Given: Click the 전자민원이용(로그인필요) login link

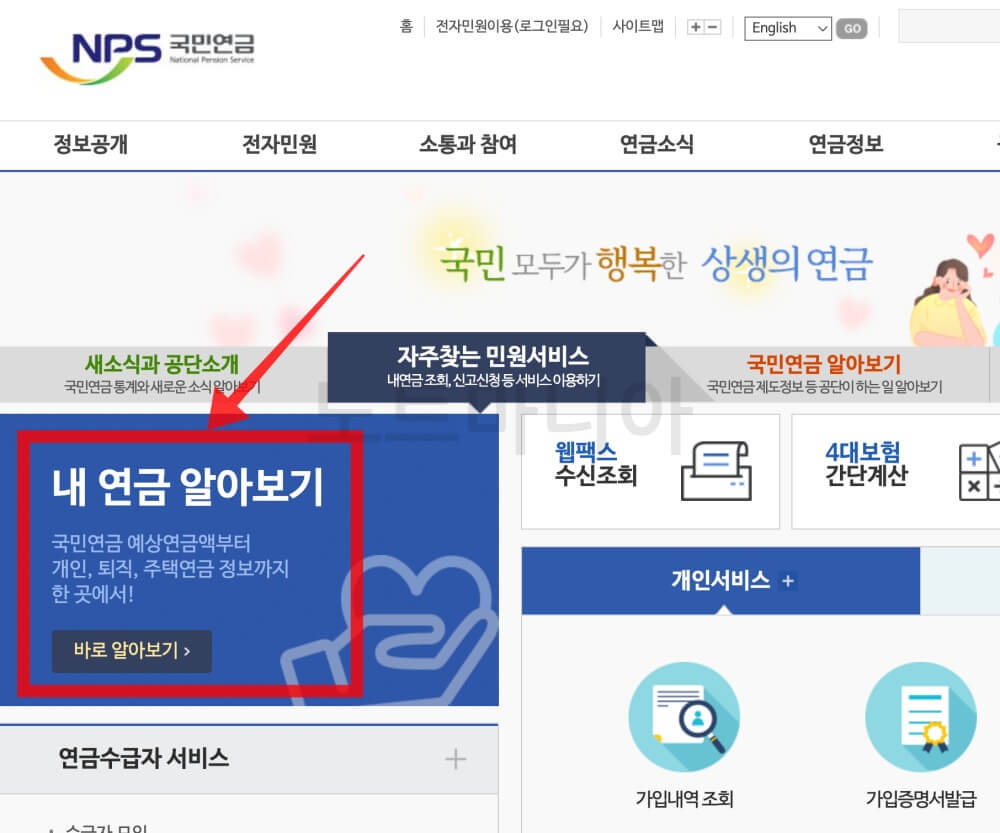Looking at the screenshot, I should [x=514, y=27].
